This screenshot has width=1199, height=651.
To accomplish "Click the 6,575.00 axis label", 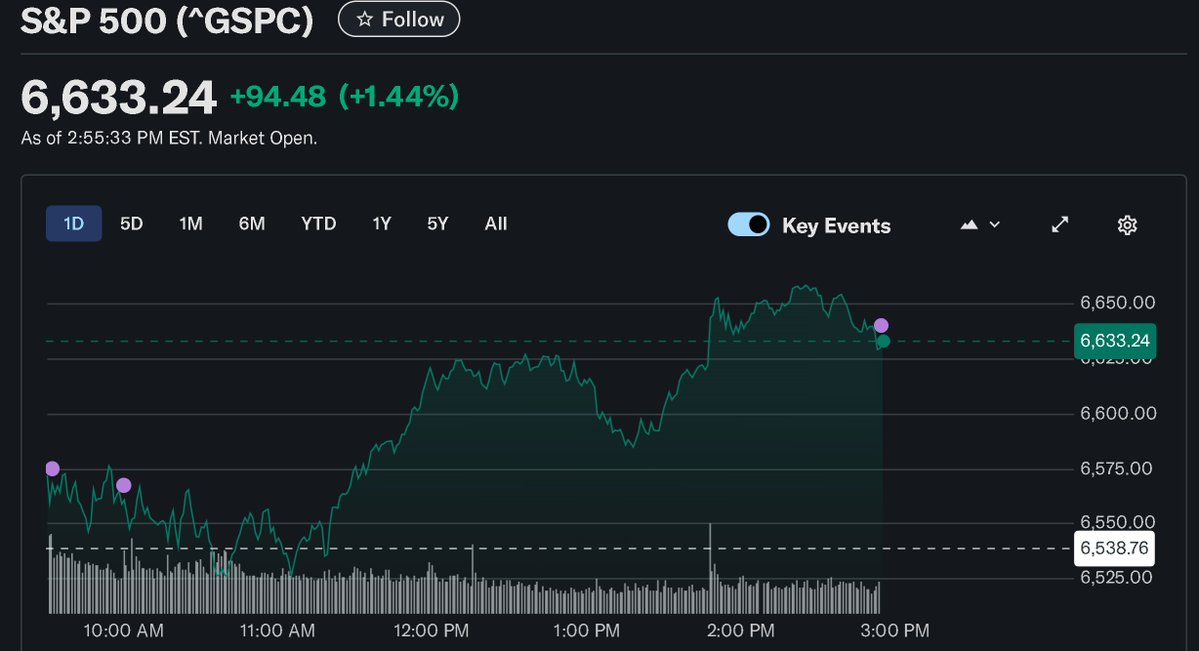I will point(1116,469).
